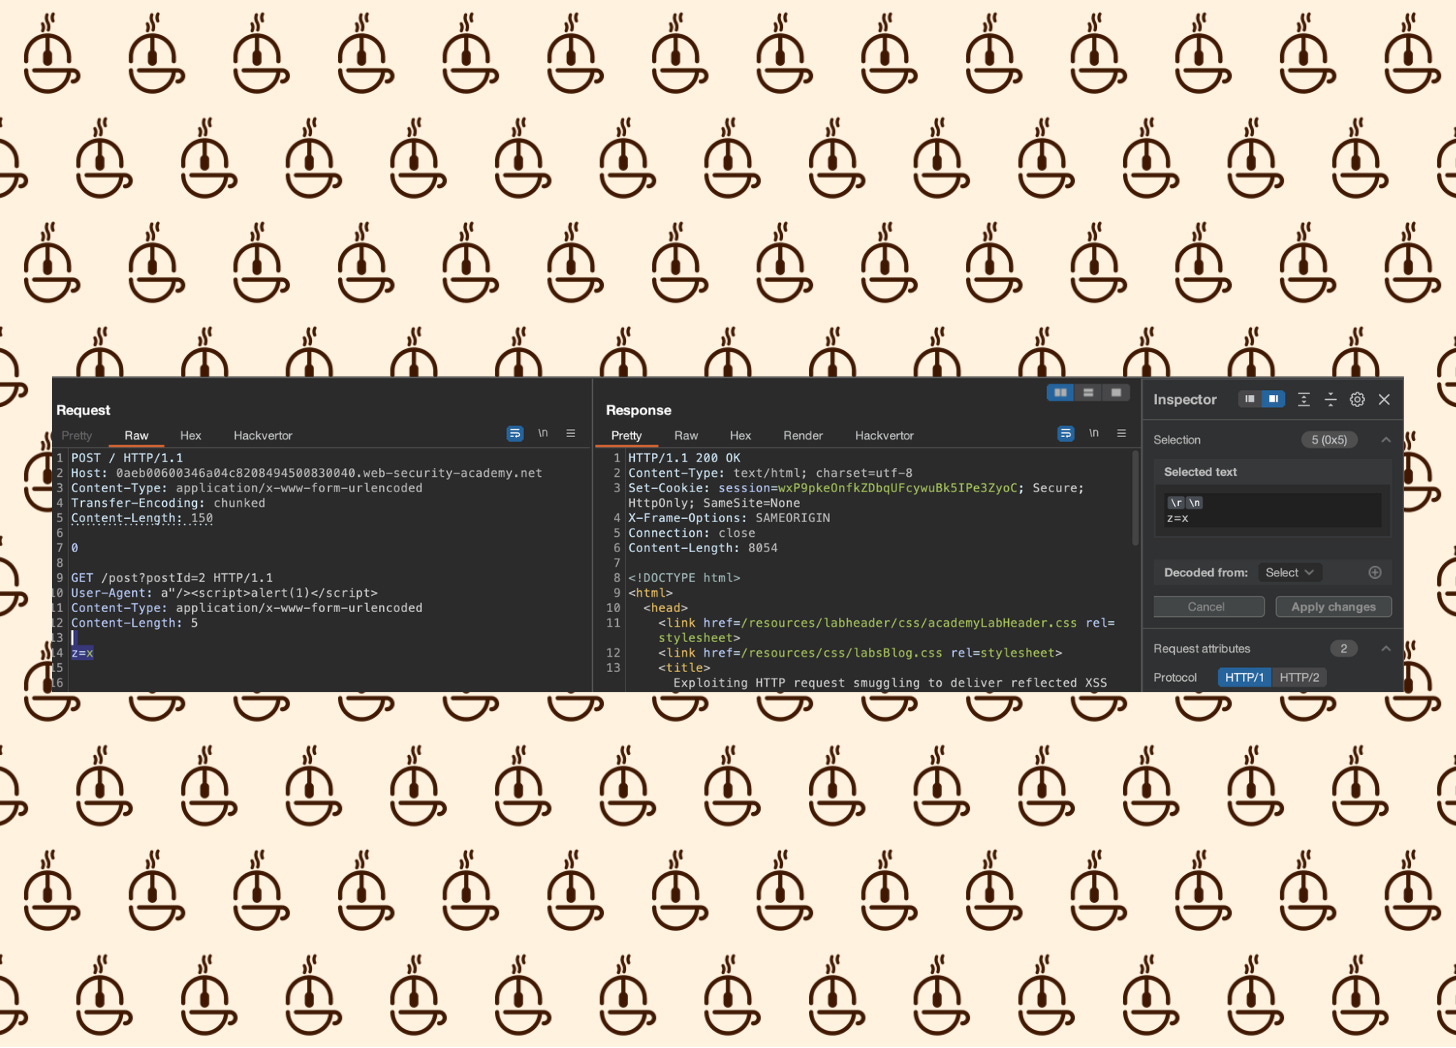The height and width of the screenshot is (1048, 1456).
Task: Click the 'X-Frame-Options: SAMEORIGIN' response header
Action: pos(729,518)
